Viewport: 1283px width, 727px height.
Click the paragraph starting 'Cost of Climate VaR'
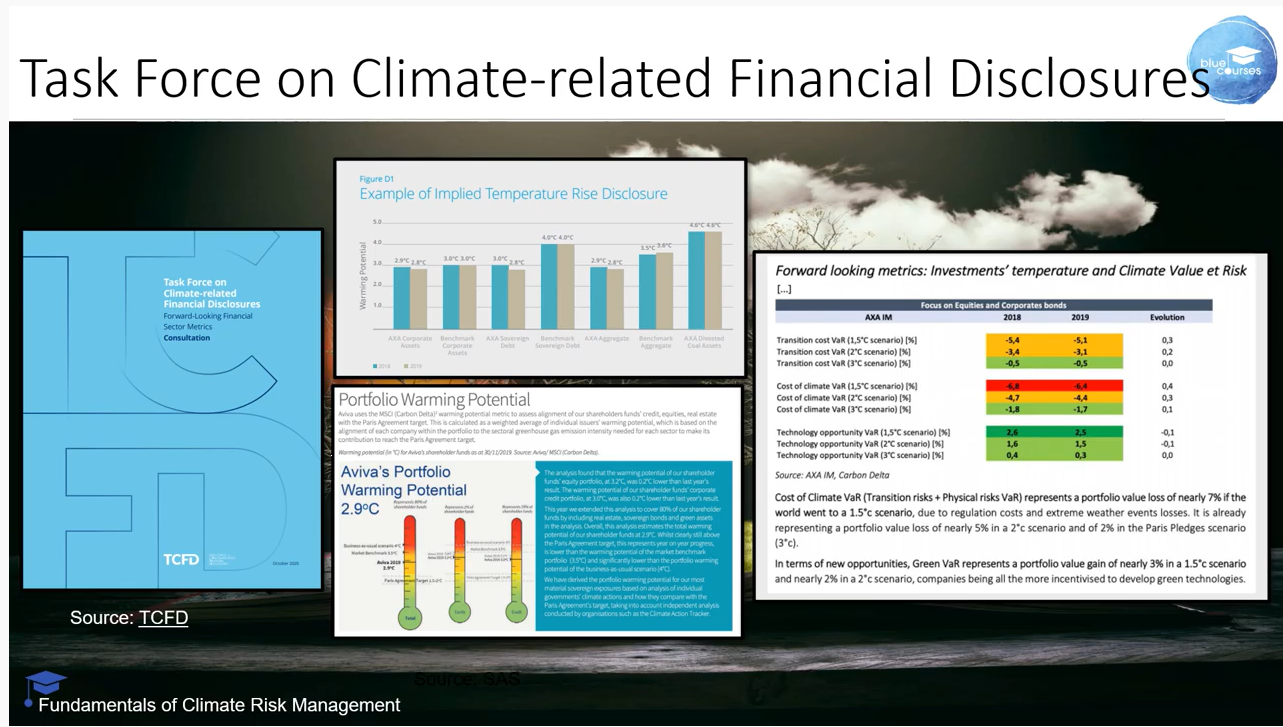1011,520
